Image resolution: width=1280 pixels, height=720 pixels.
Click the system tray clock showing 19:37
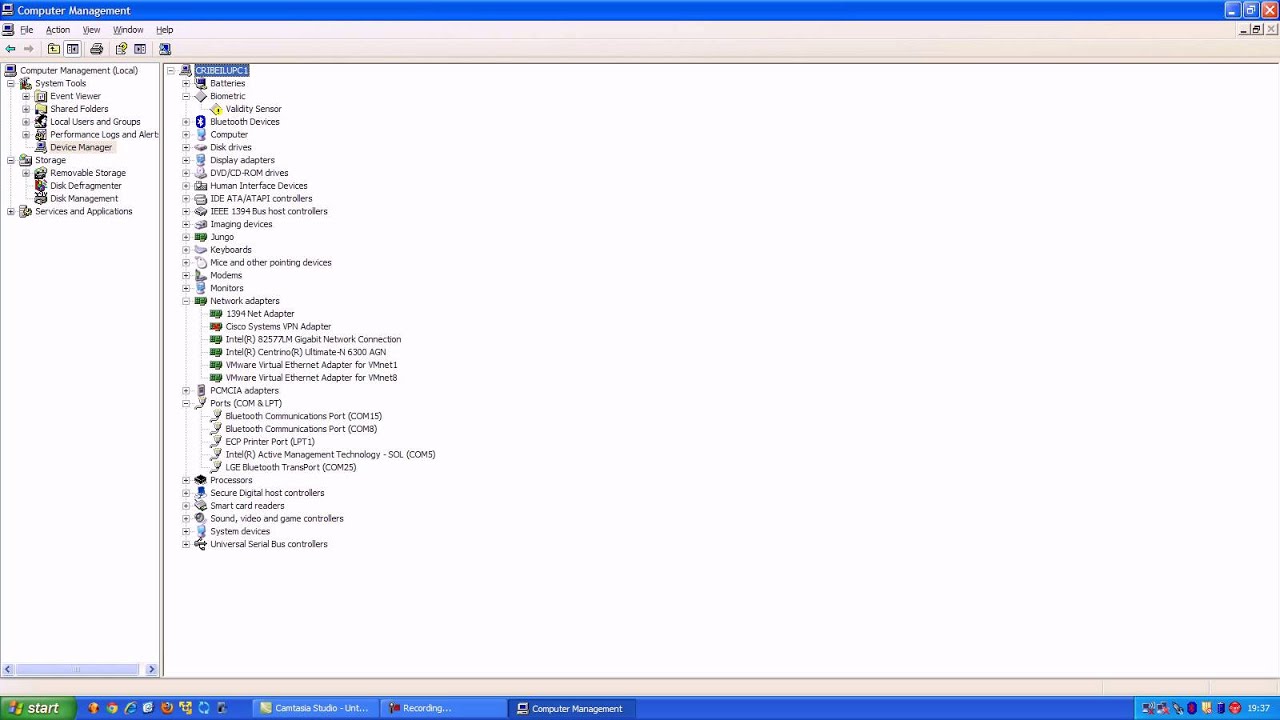[1259, 708]
